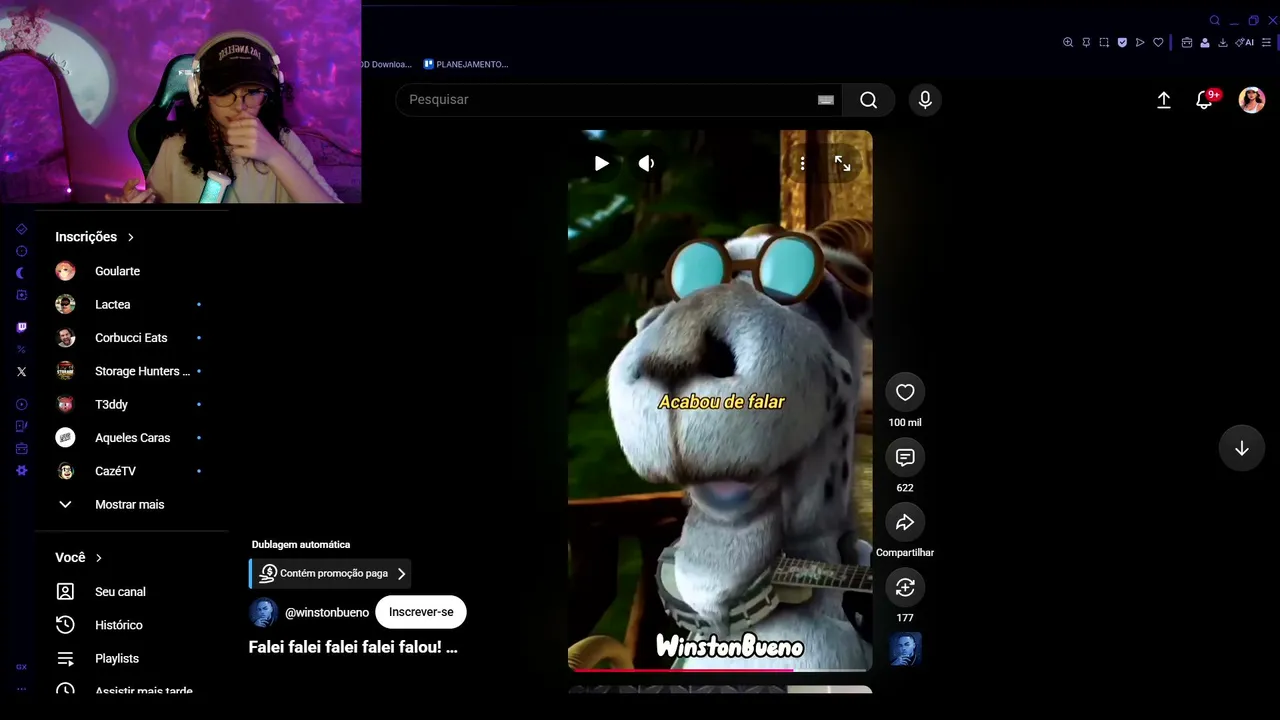
Task: Open the percent deals sidebar icon
Action: tap(21, 349)
